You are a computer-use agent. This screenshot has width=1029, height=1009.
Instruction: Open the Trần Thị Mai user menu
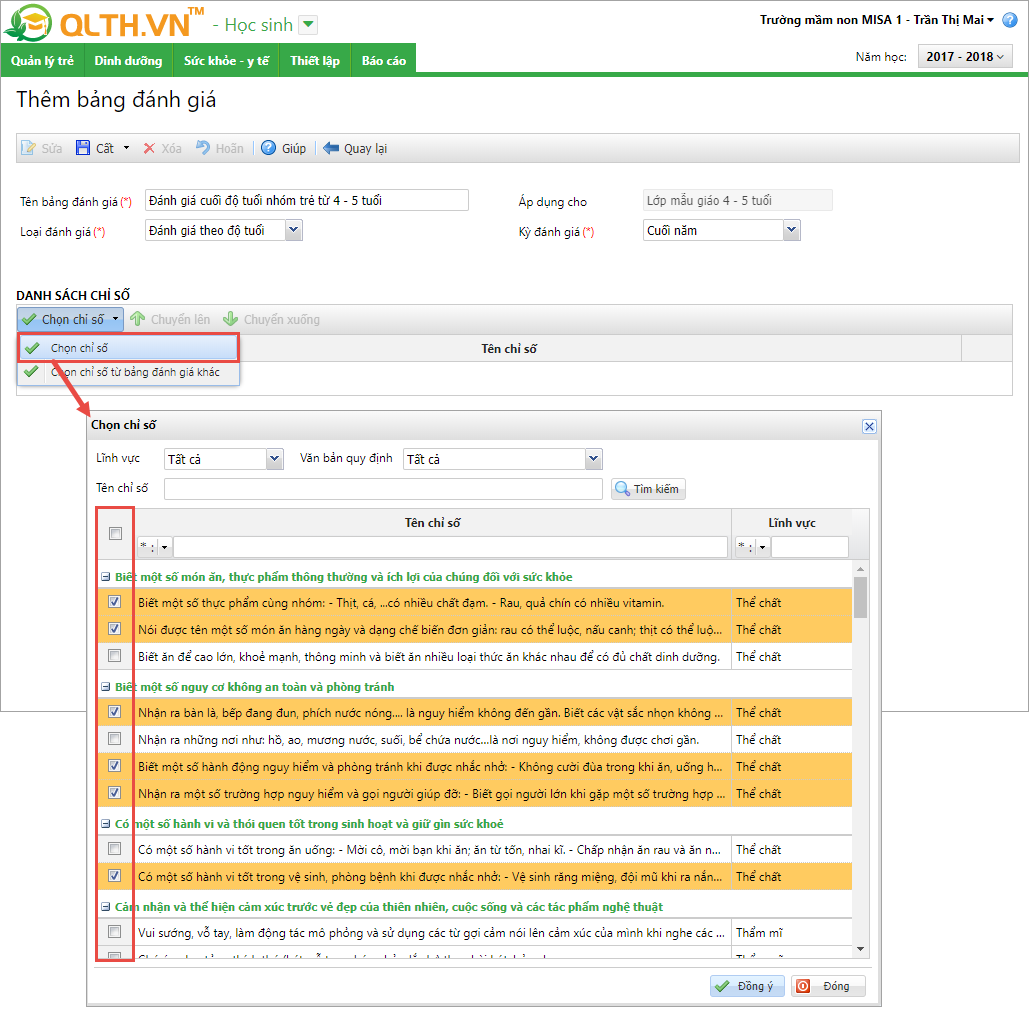point(954,20)
